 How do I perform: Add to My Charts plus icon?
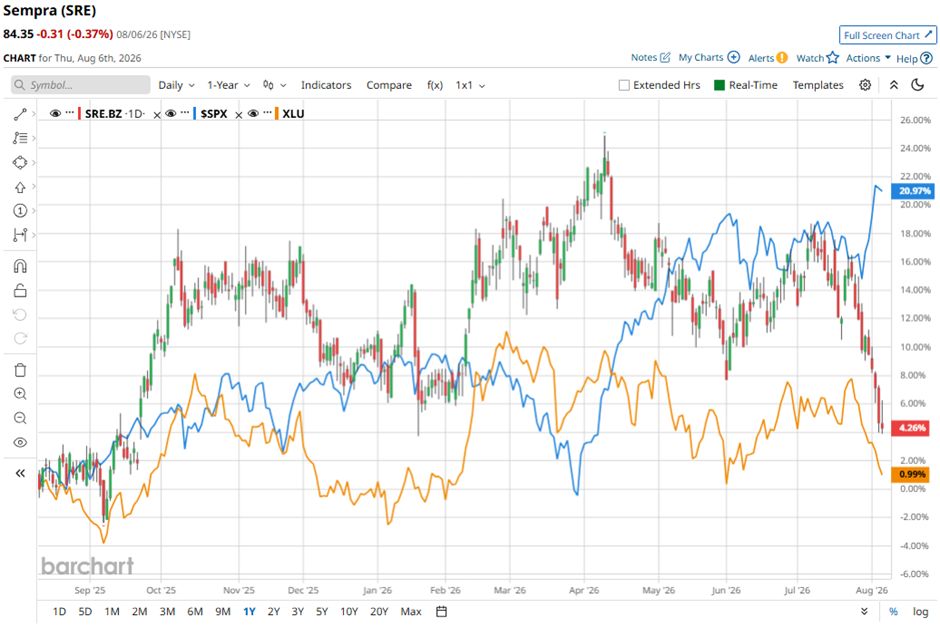pos(733,58)
